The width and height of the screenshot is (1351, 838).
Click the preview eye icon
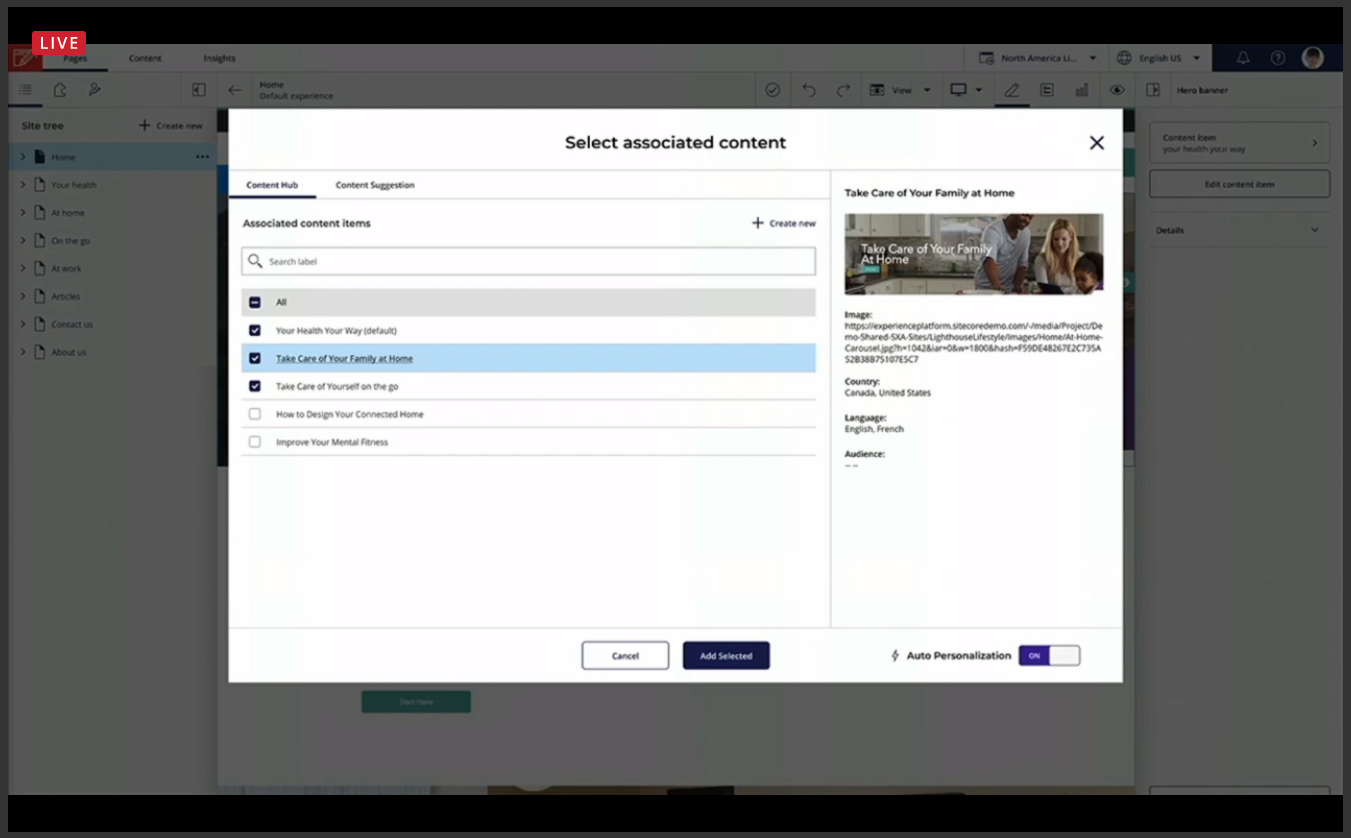pyautogui.click(x=1117, y=90)
